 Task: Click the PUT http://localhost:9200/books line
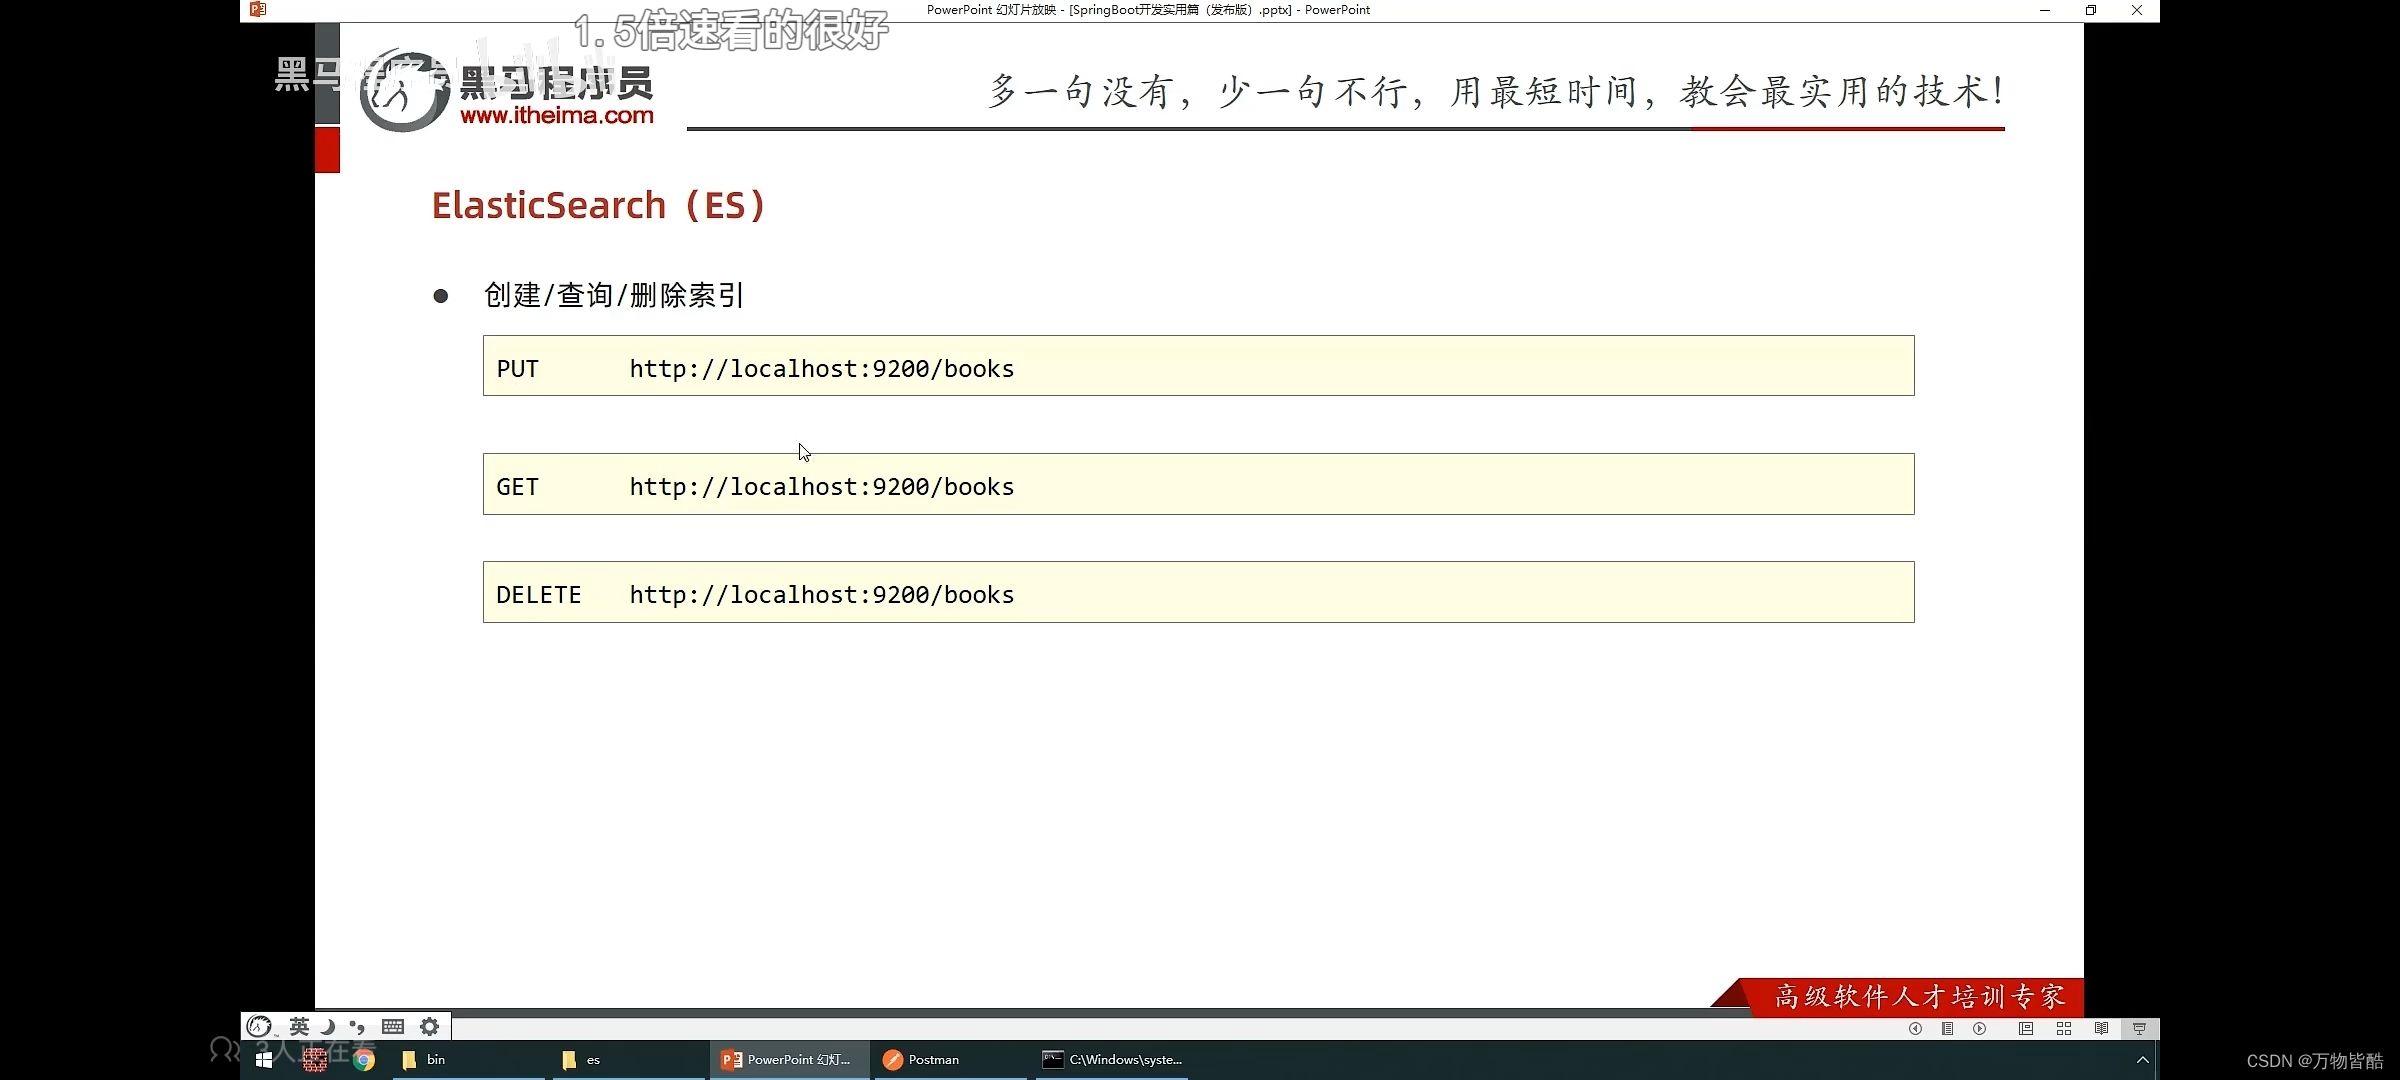(x=1198, y=366)
